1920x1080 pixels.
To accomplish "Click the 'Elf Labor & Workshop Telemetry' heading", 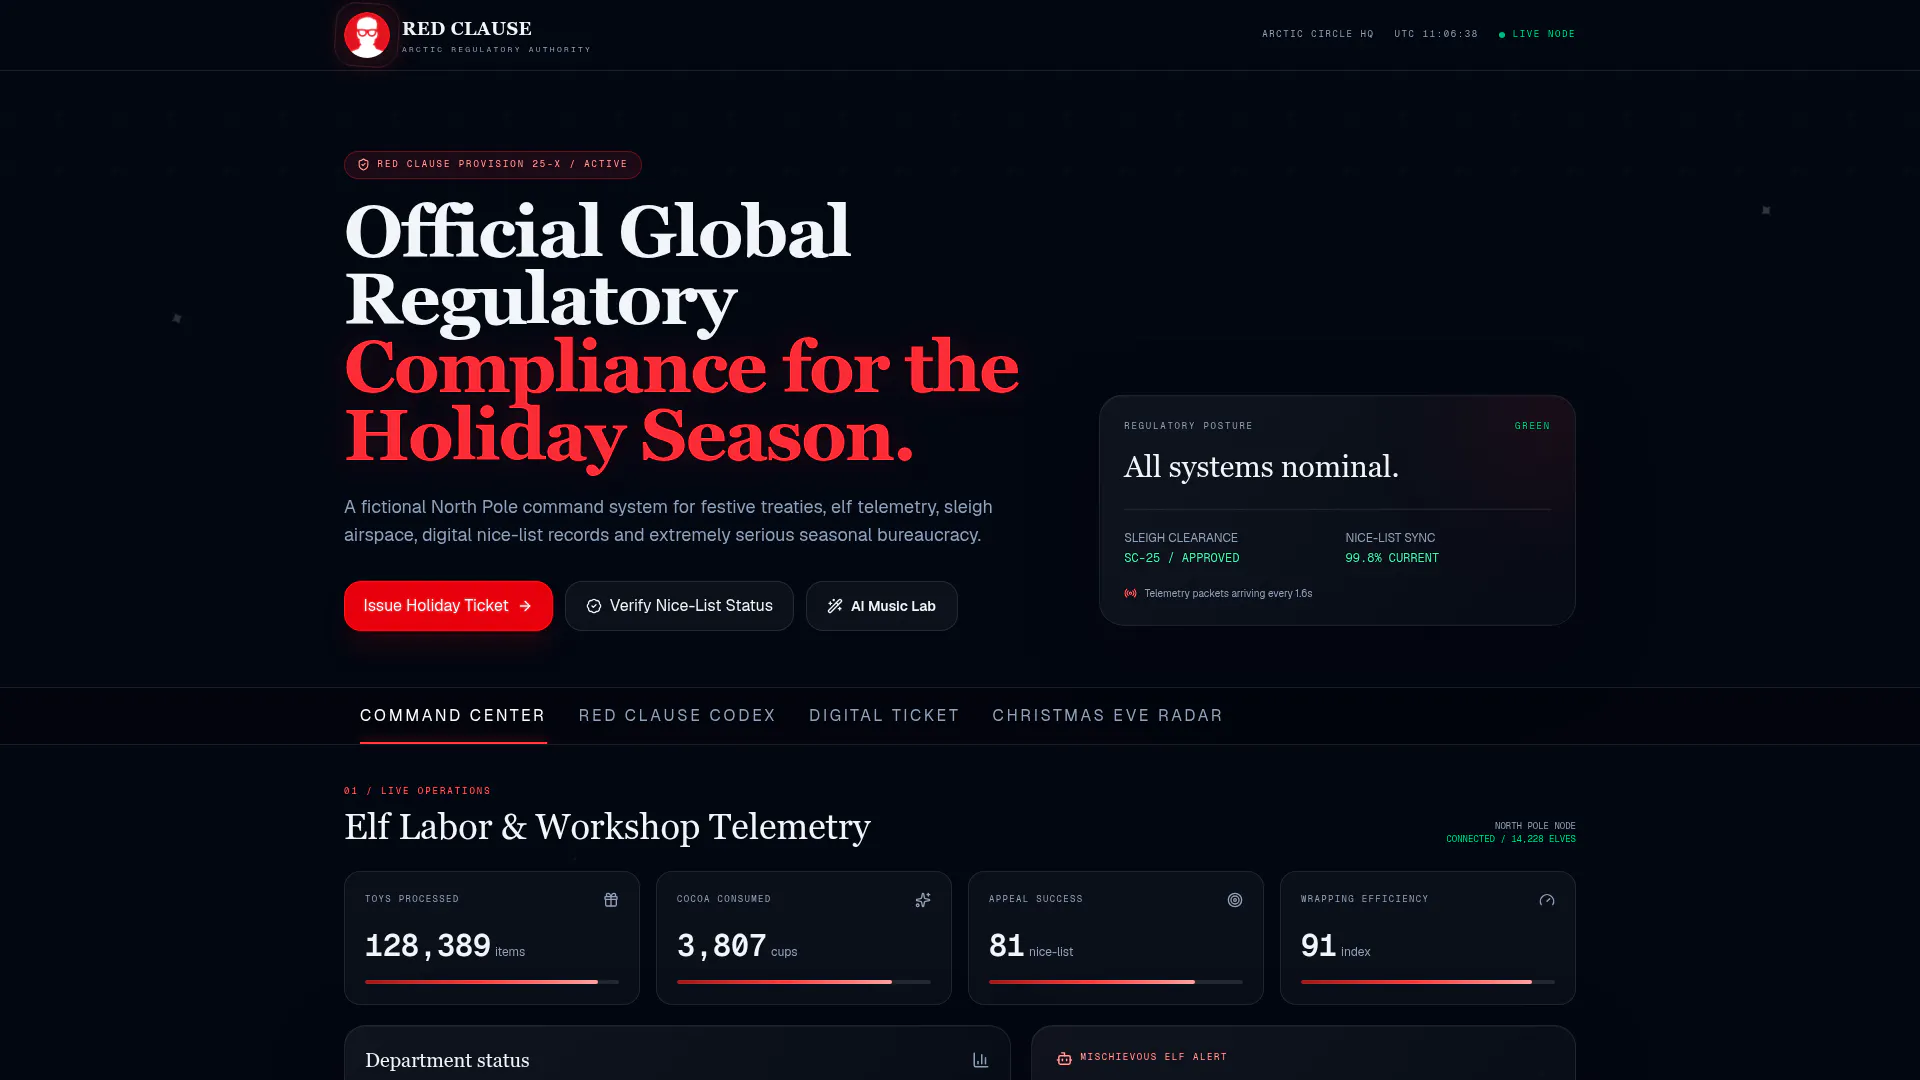I will coord(607,827).
